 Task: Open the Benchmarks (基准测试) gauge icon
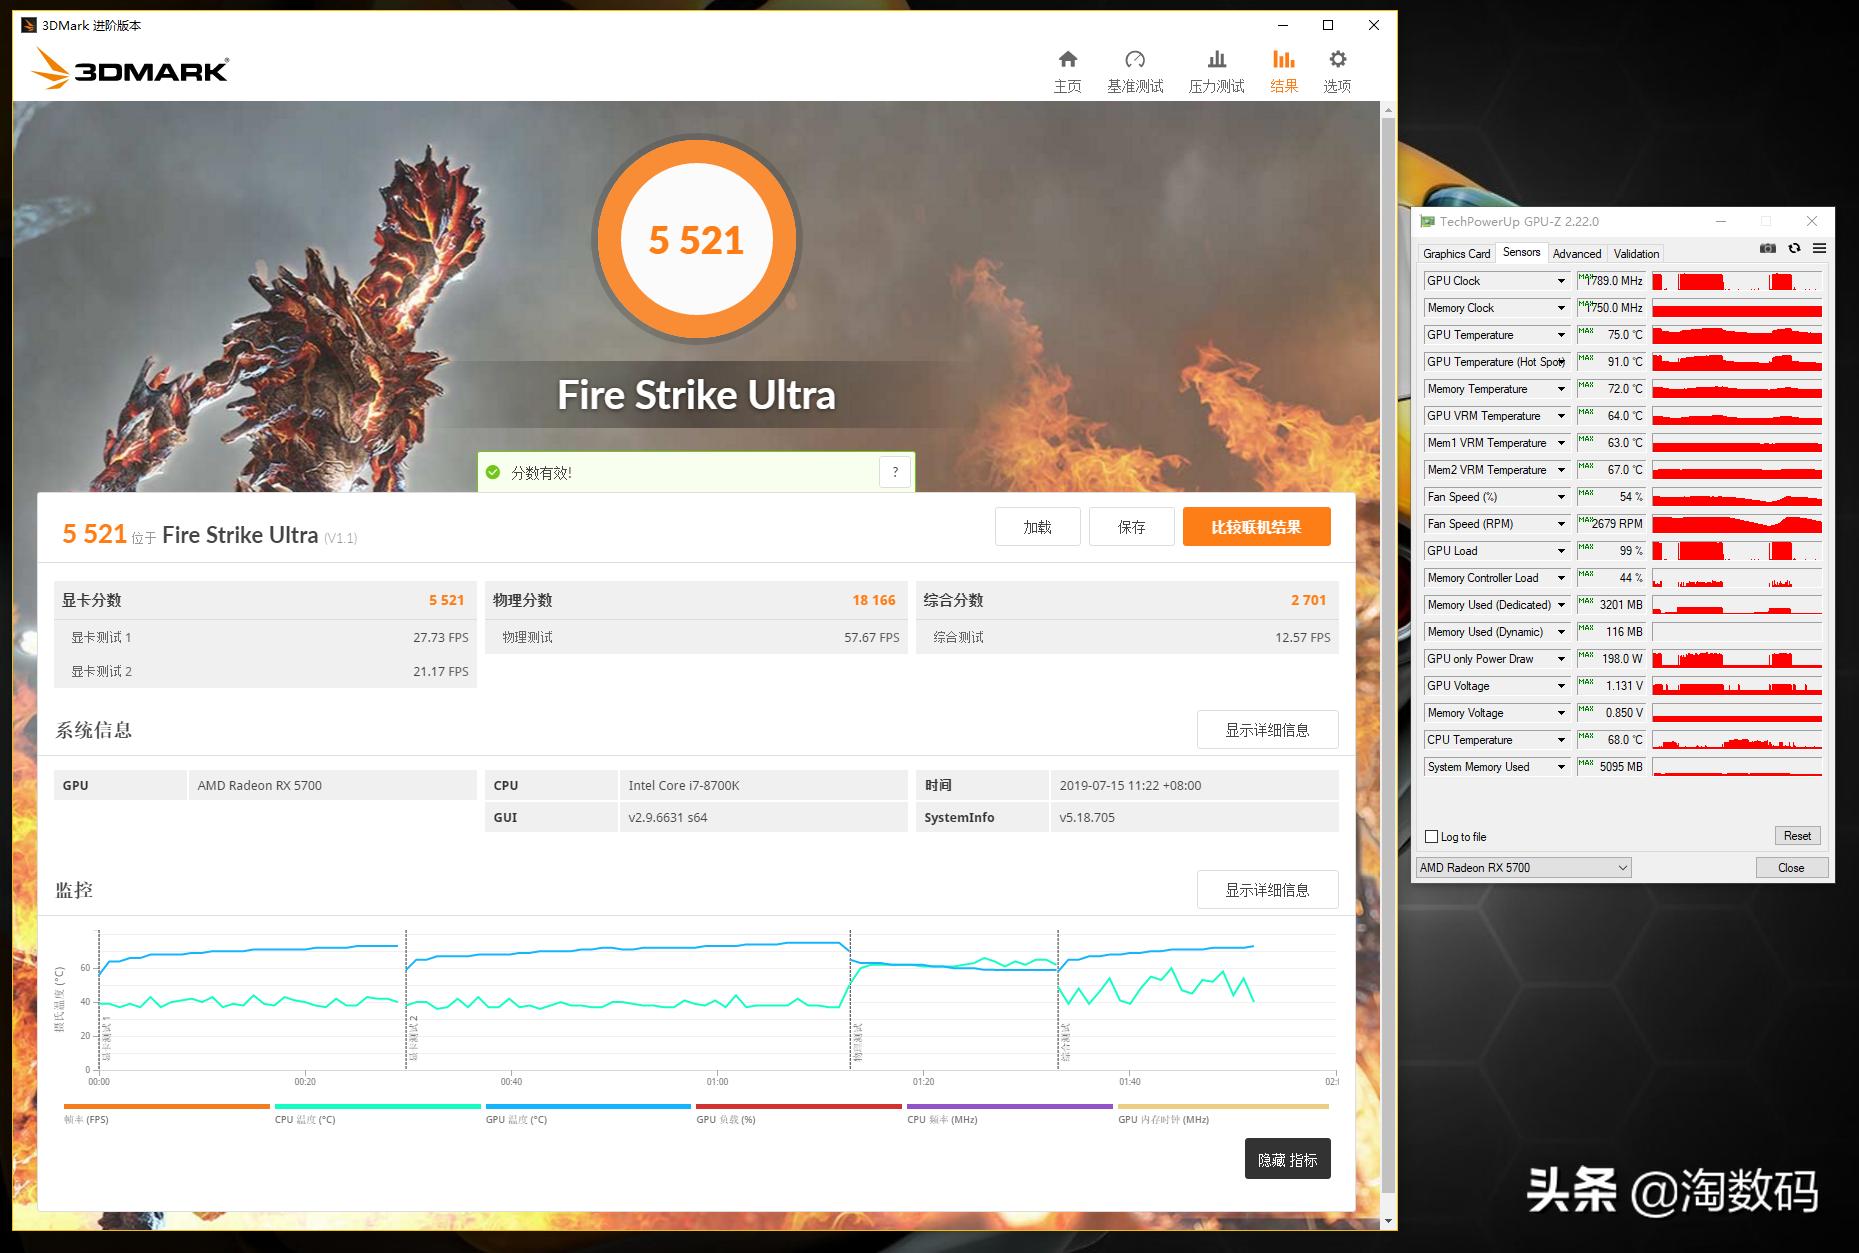pyautogui.click(x=1134, y=60)
